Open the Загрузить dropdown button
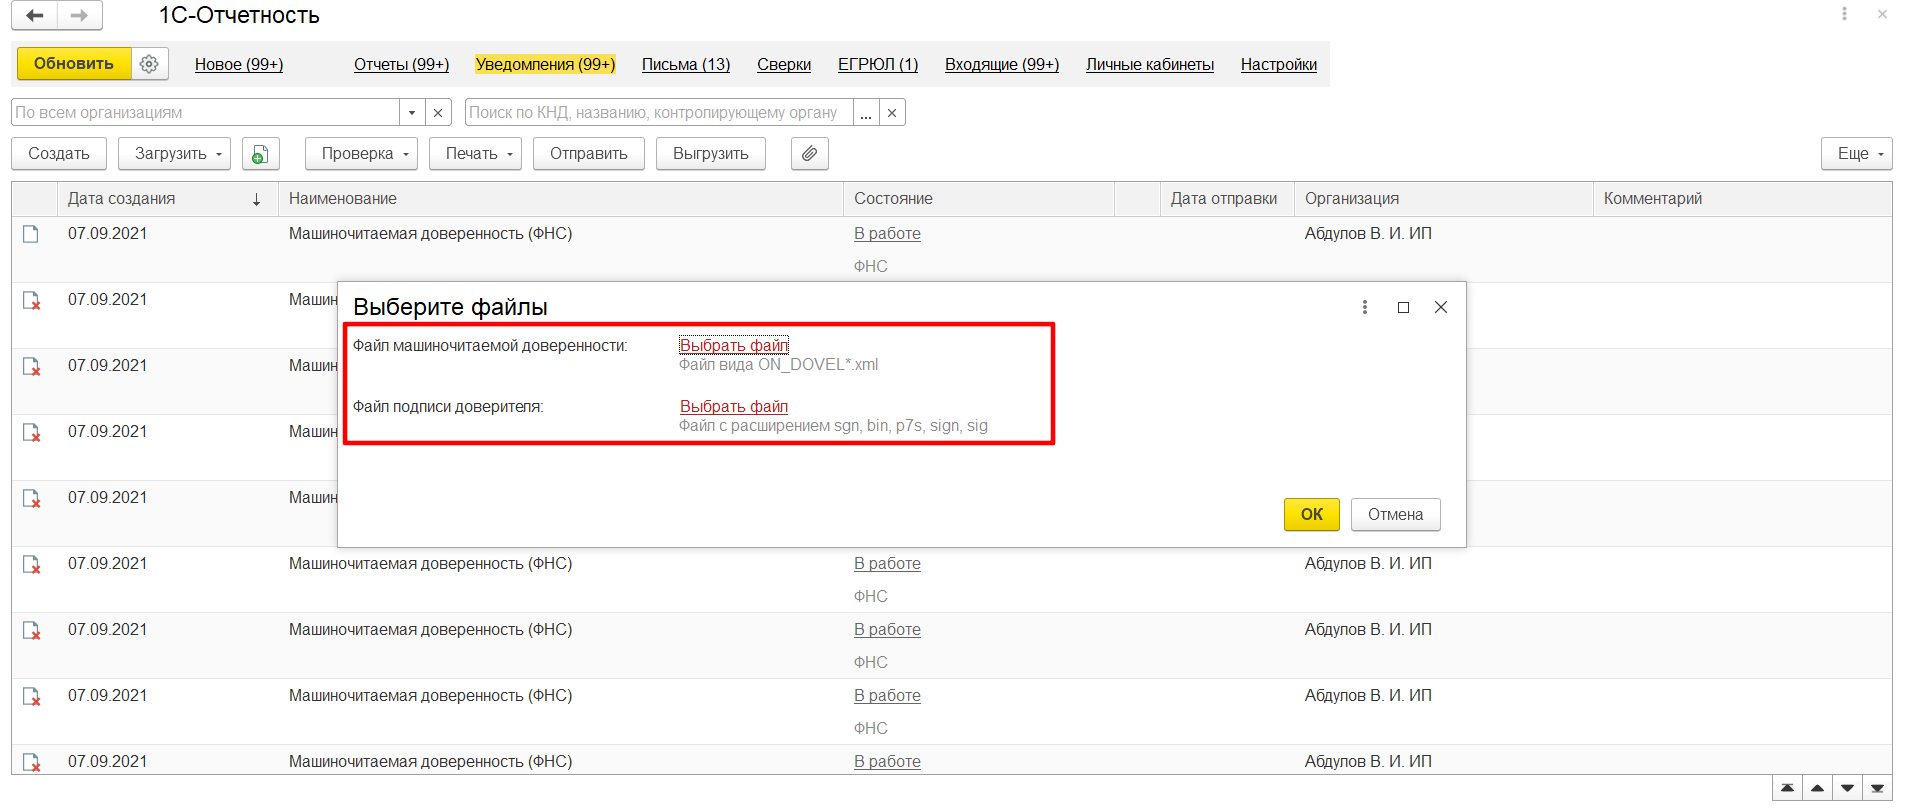This screenshot has height=809, width=1911. point(174,154)
